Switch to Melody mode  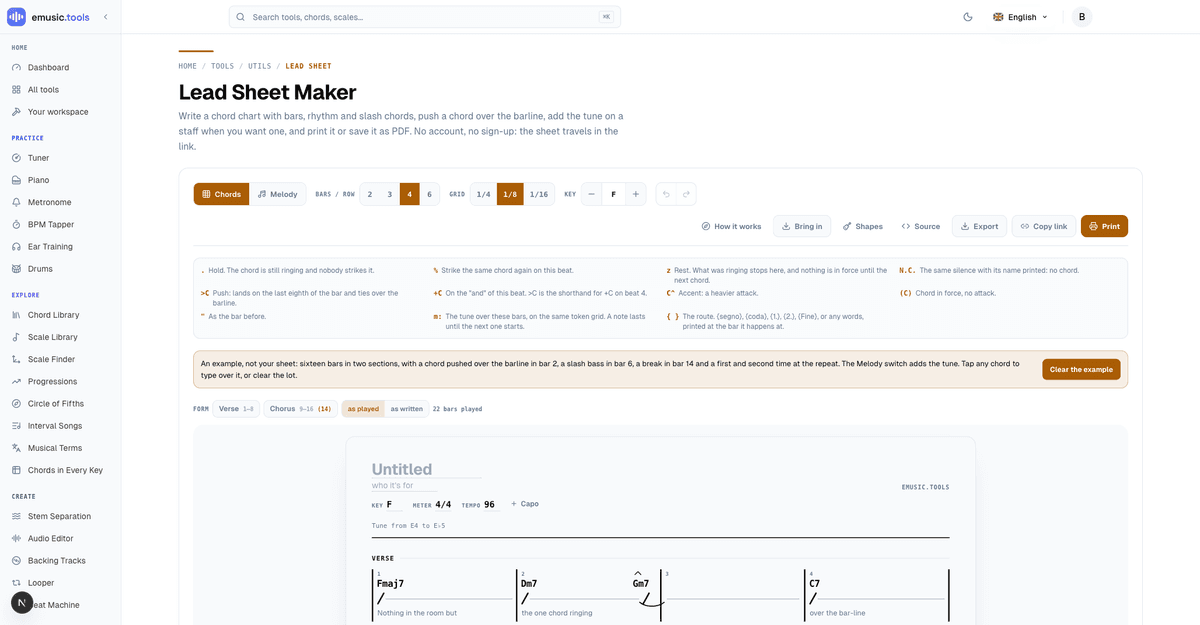[277, 194]
